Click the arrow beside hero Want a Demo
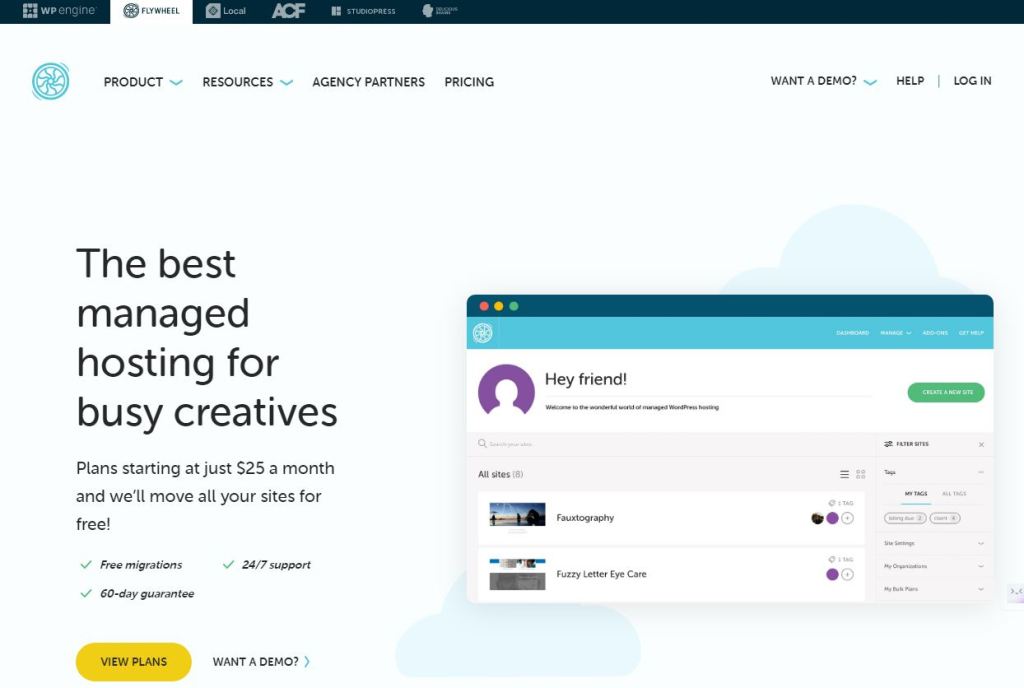1024x688 pixels. pyautogui.click(x=307, y=662)
